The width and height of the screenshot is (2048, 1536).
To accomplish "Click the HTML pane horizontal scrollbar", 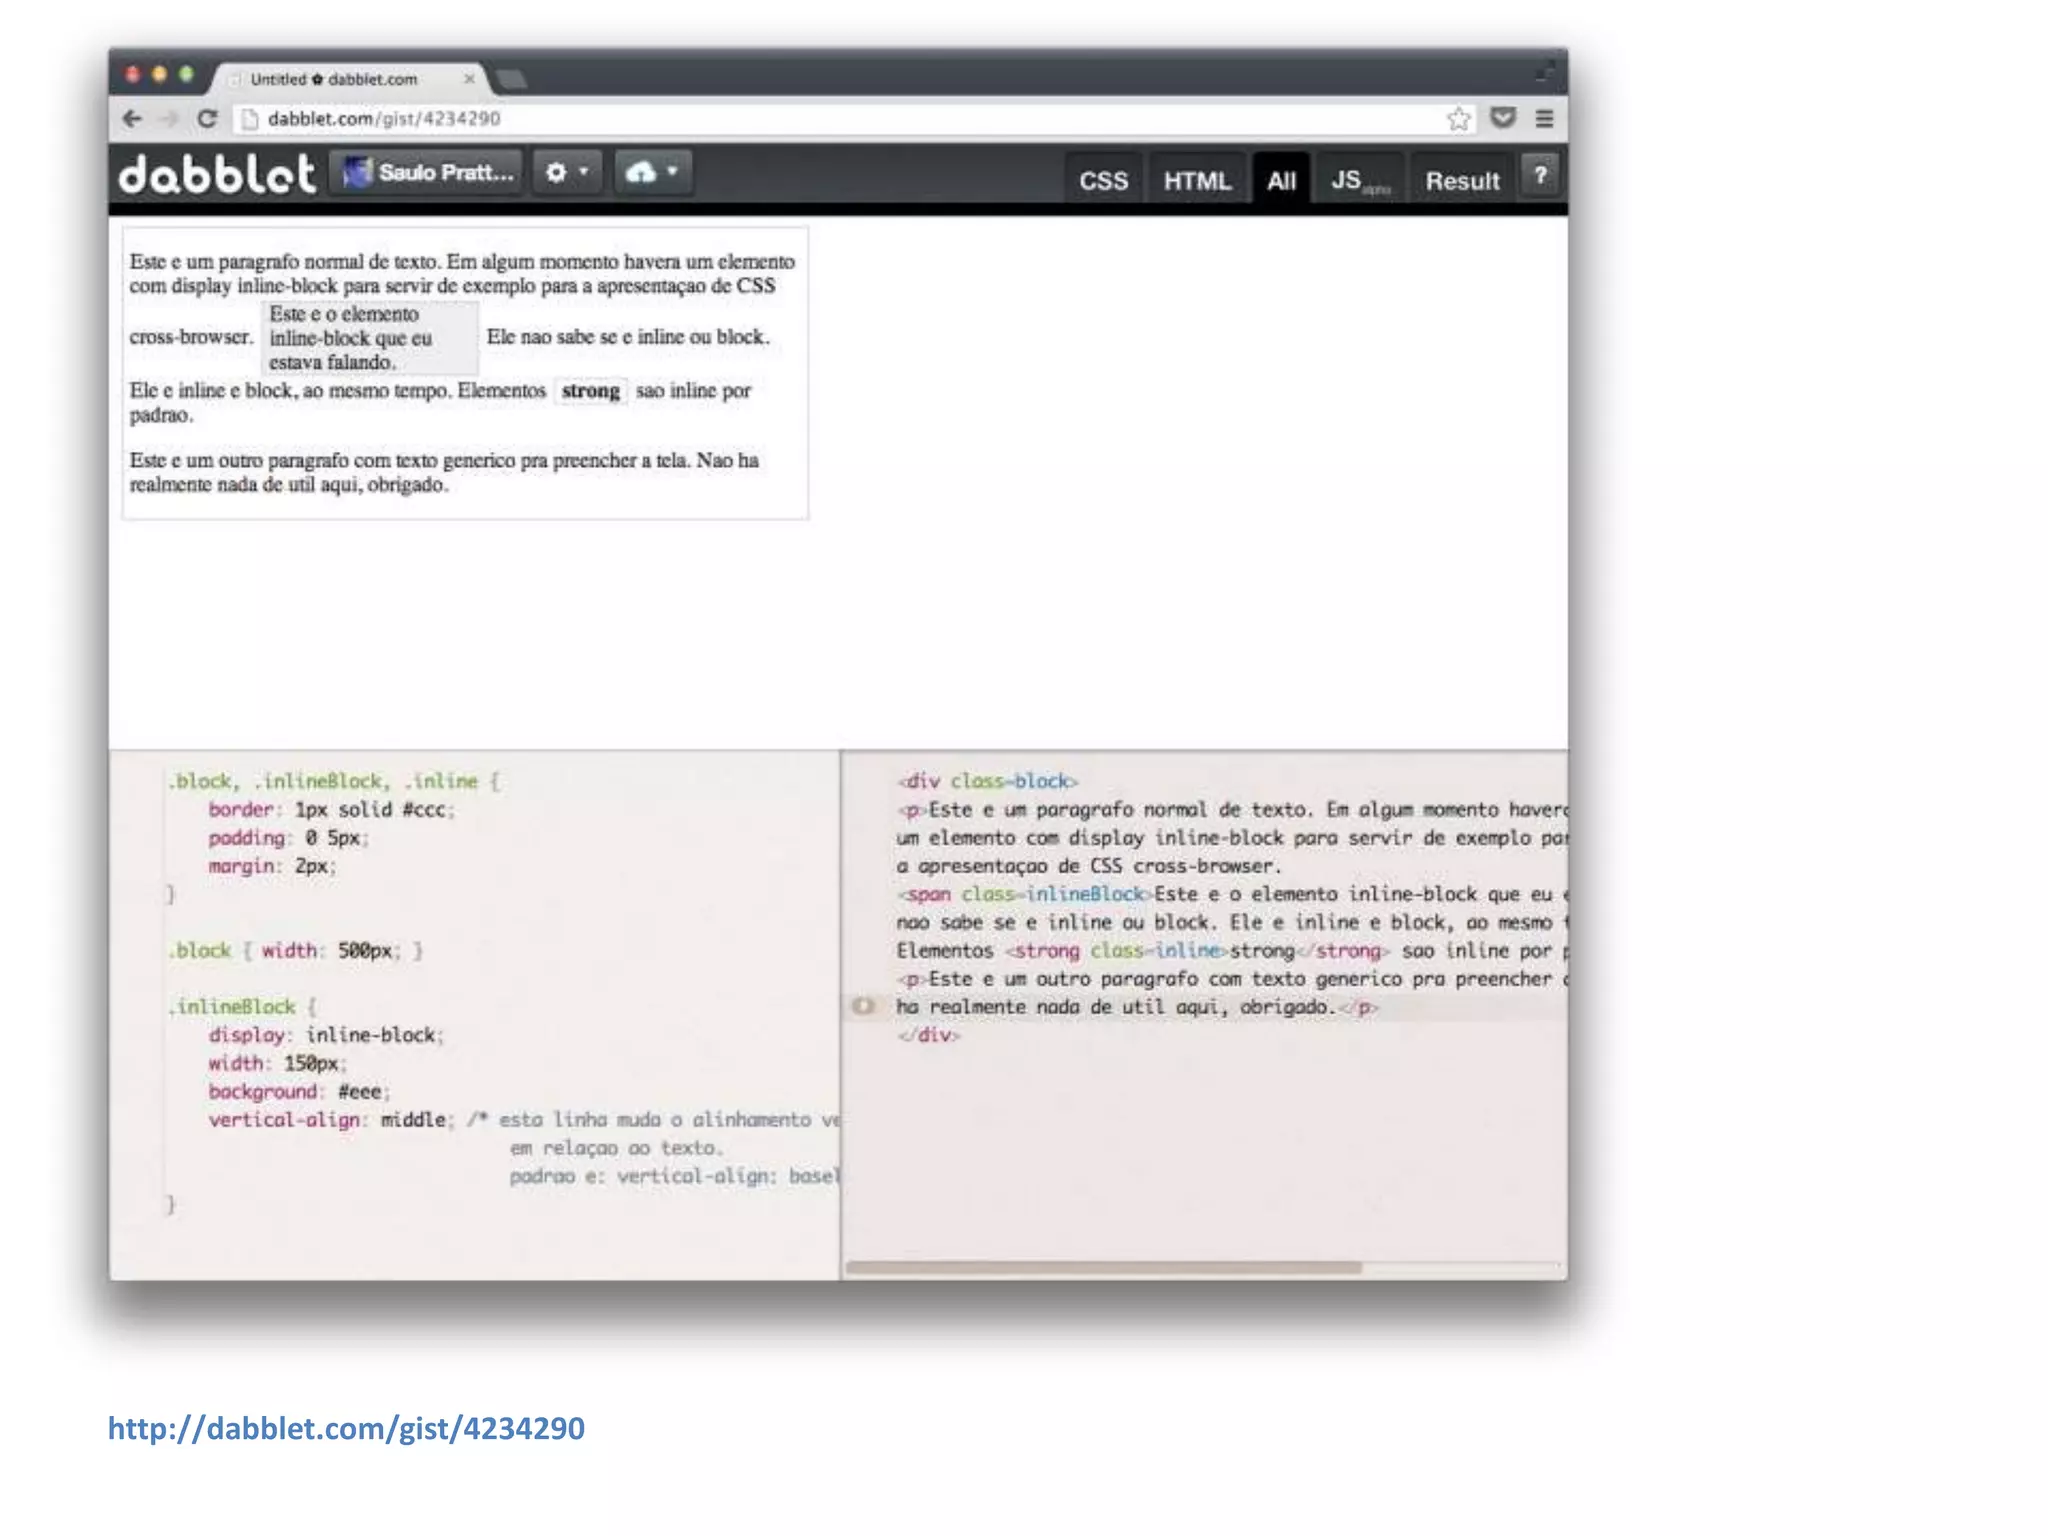I will point(1103,1267).
